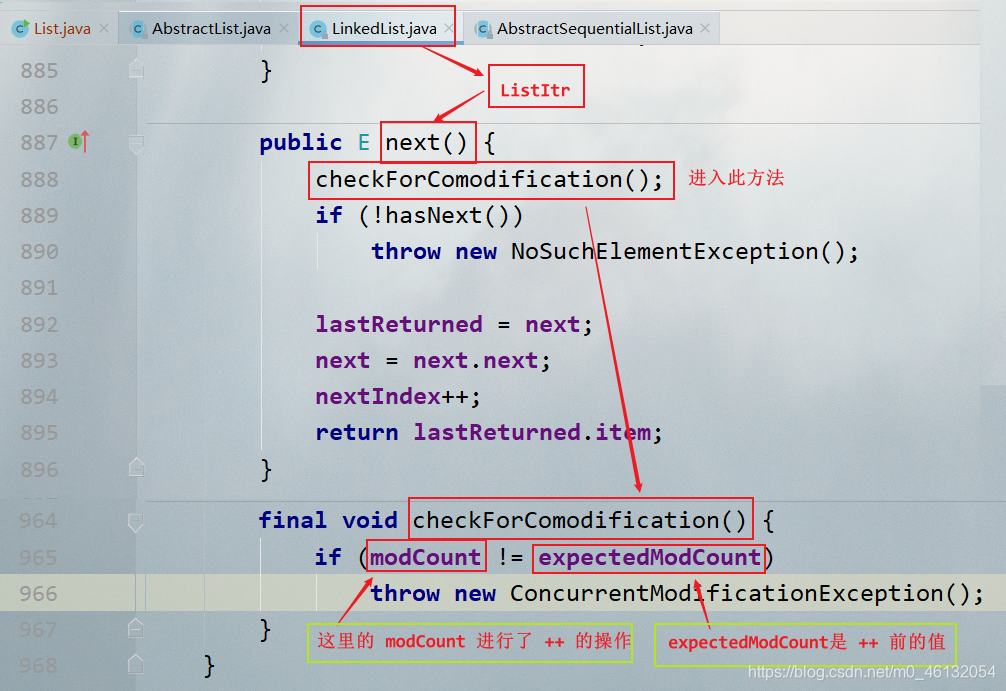1006x691 pixels.
Task: Click the final keyword on line 964
Action: 293,520
